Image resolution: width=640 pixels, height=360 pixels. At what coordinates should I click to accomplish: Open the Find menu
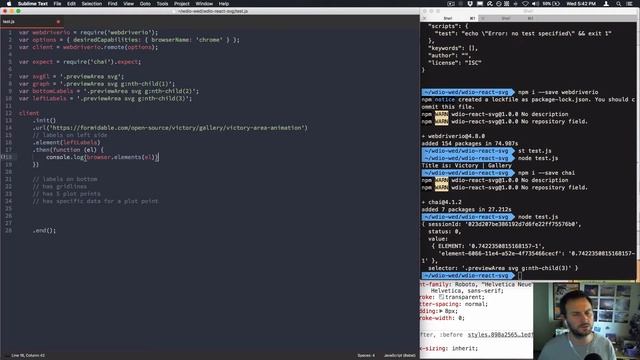point(112,4)
